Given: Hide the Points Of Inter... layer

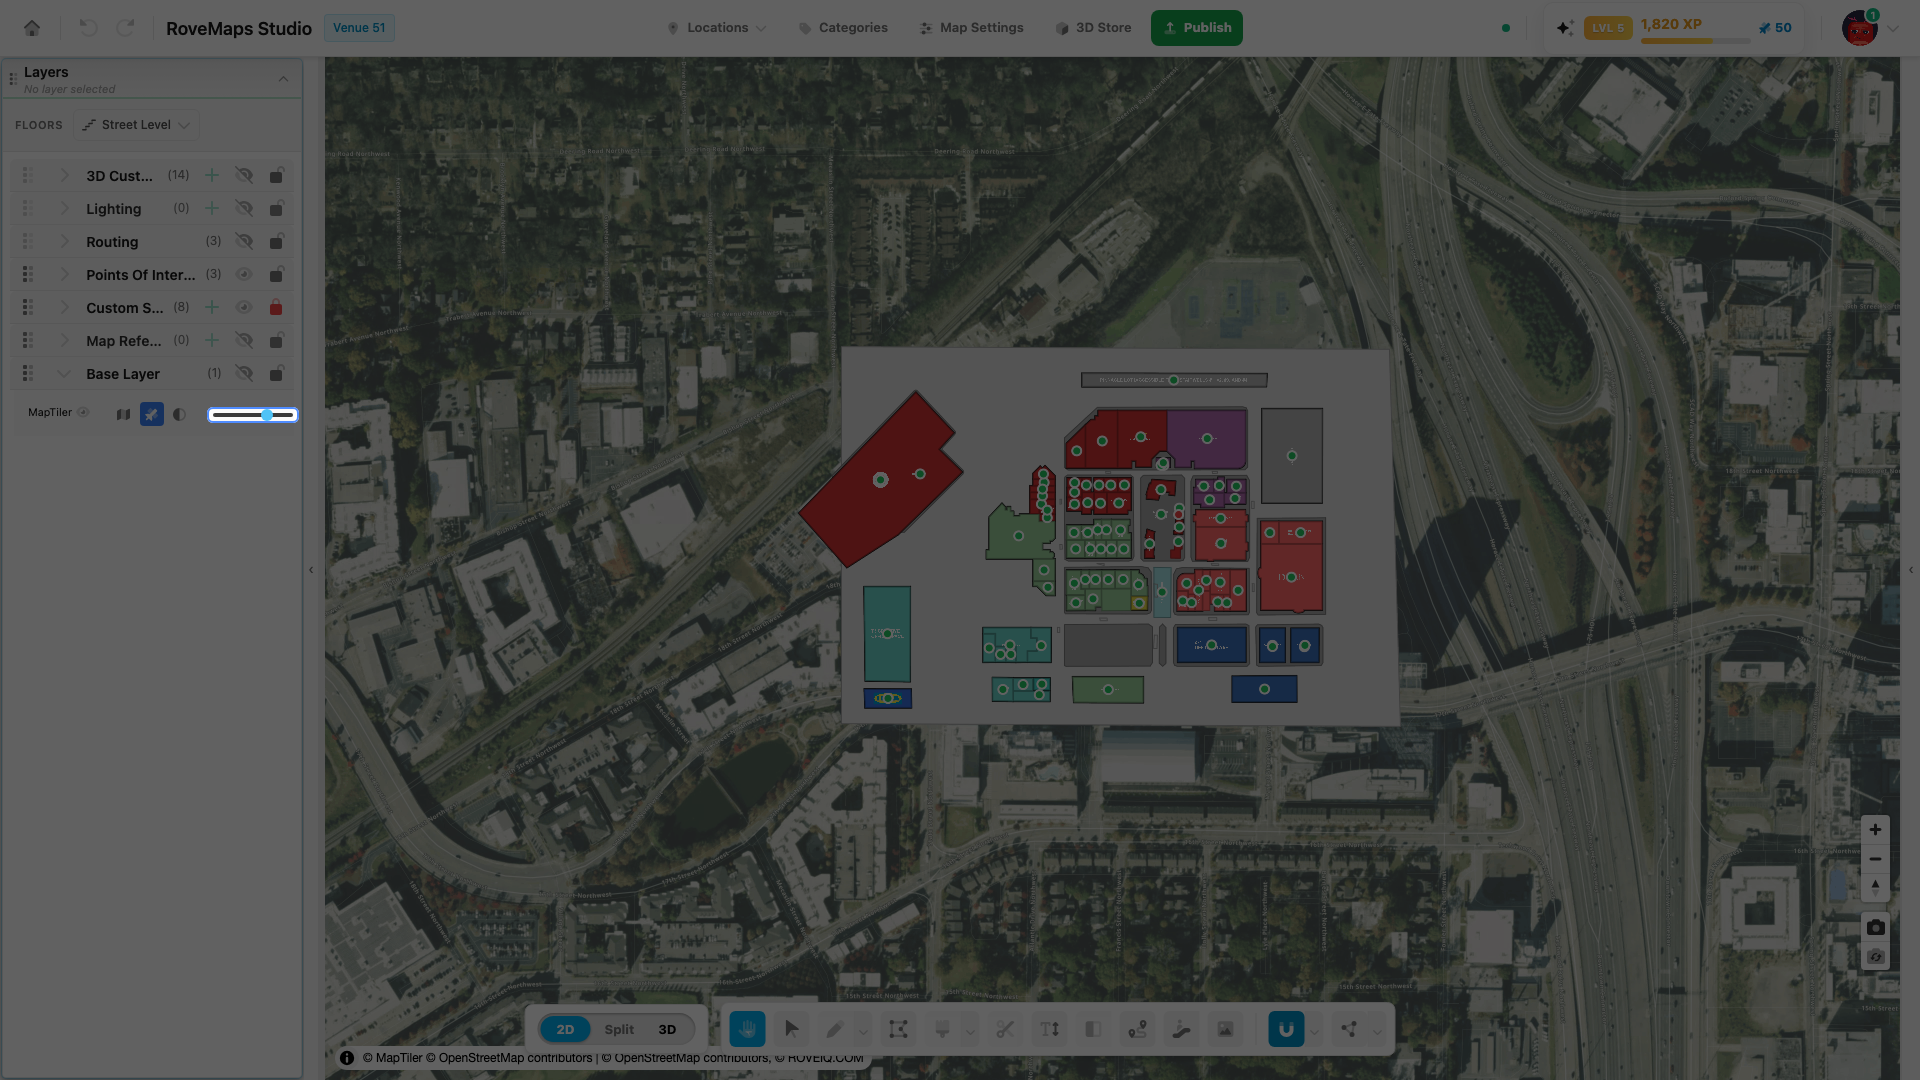Looking at the screenshot, I should coord(244,274).
